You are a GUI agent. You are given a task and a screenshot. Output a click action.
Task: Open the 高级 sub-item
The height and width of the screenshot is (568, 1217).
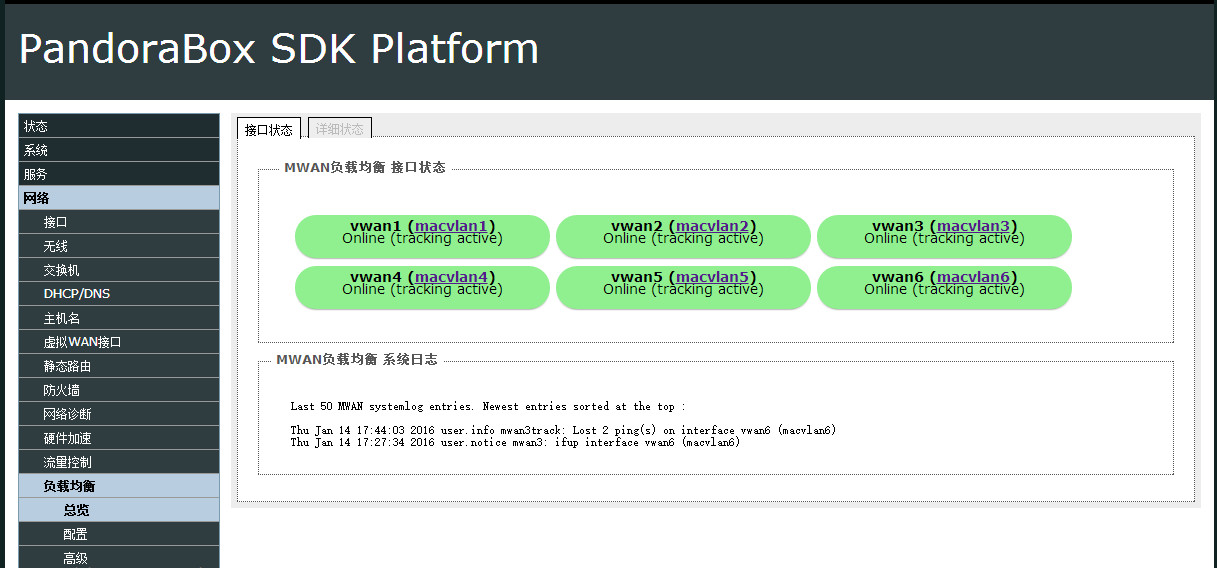click(x=119, y=557)
